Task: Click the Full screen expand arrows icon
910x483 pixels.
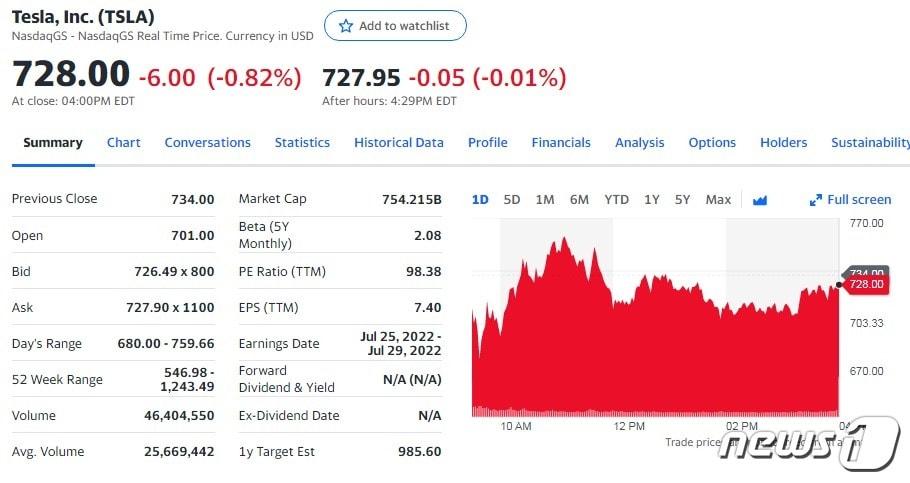Action: 815,200
